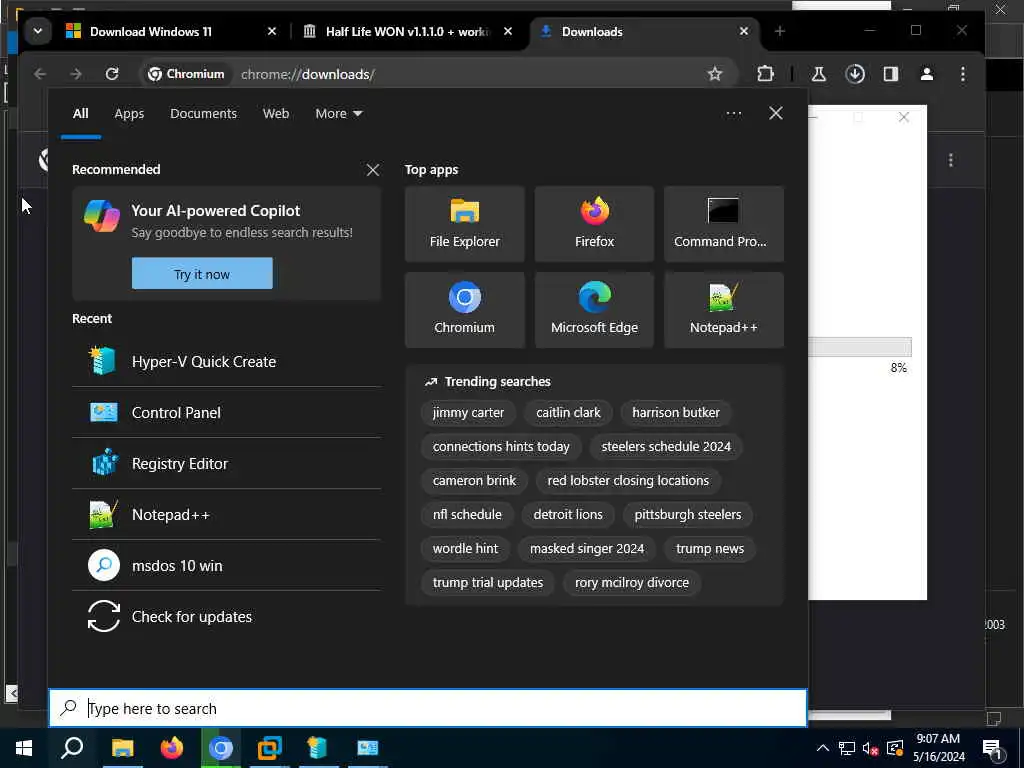
Task: Open Chromium three-dot main menu
Action: (x=963, y=74)
